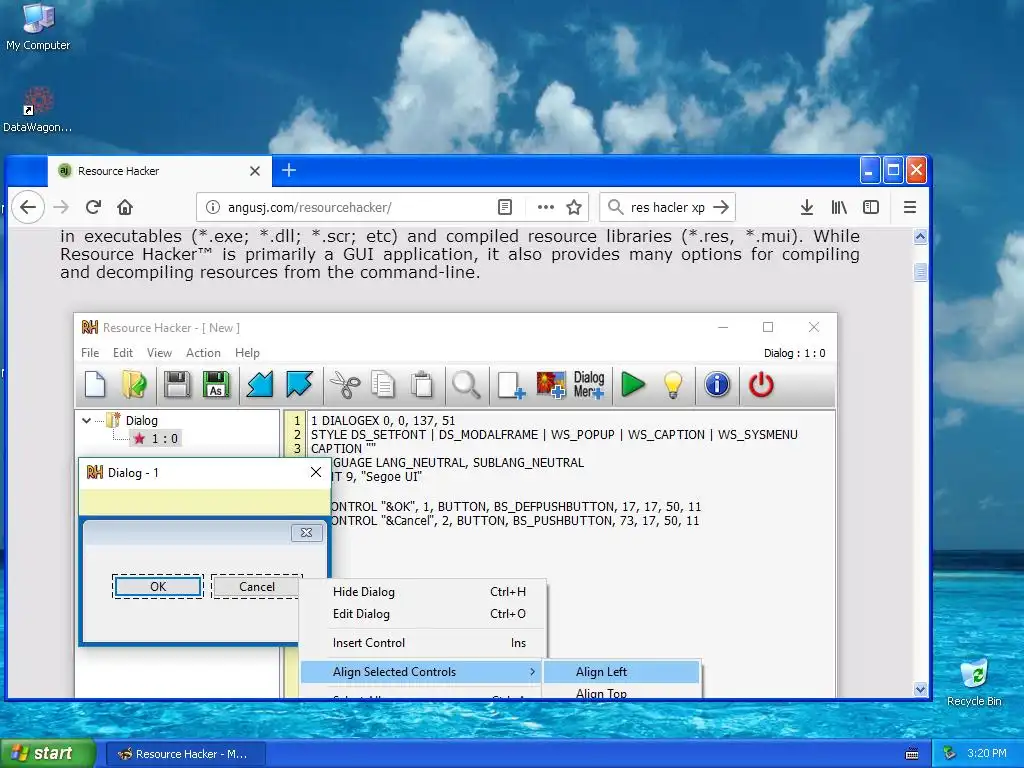
Task: Click the magnifying glass Find icon
Action: click(x=466, y=385)
